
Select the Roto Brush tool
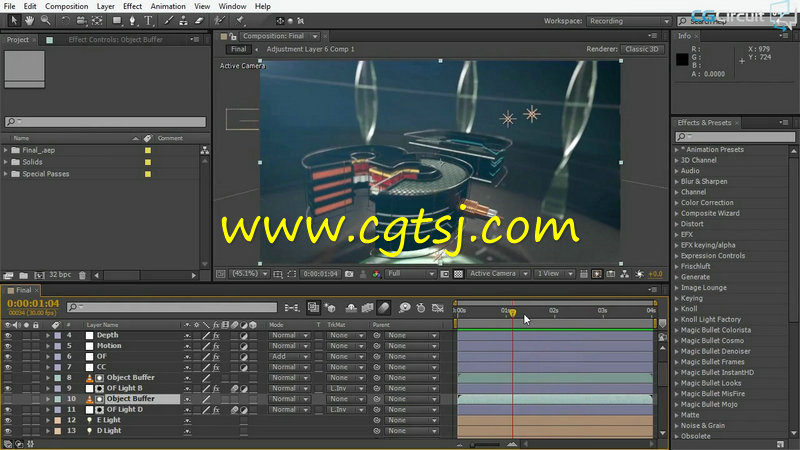(x=220, y=21)
